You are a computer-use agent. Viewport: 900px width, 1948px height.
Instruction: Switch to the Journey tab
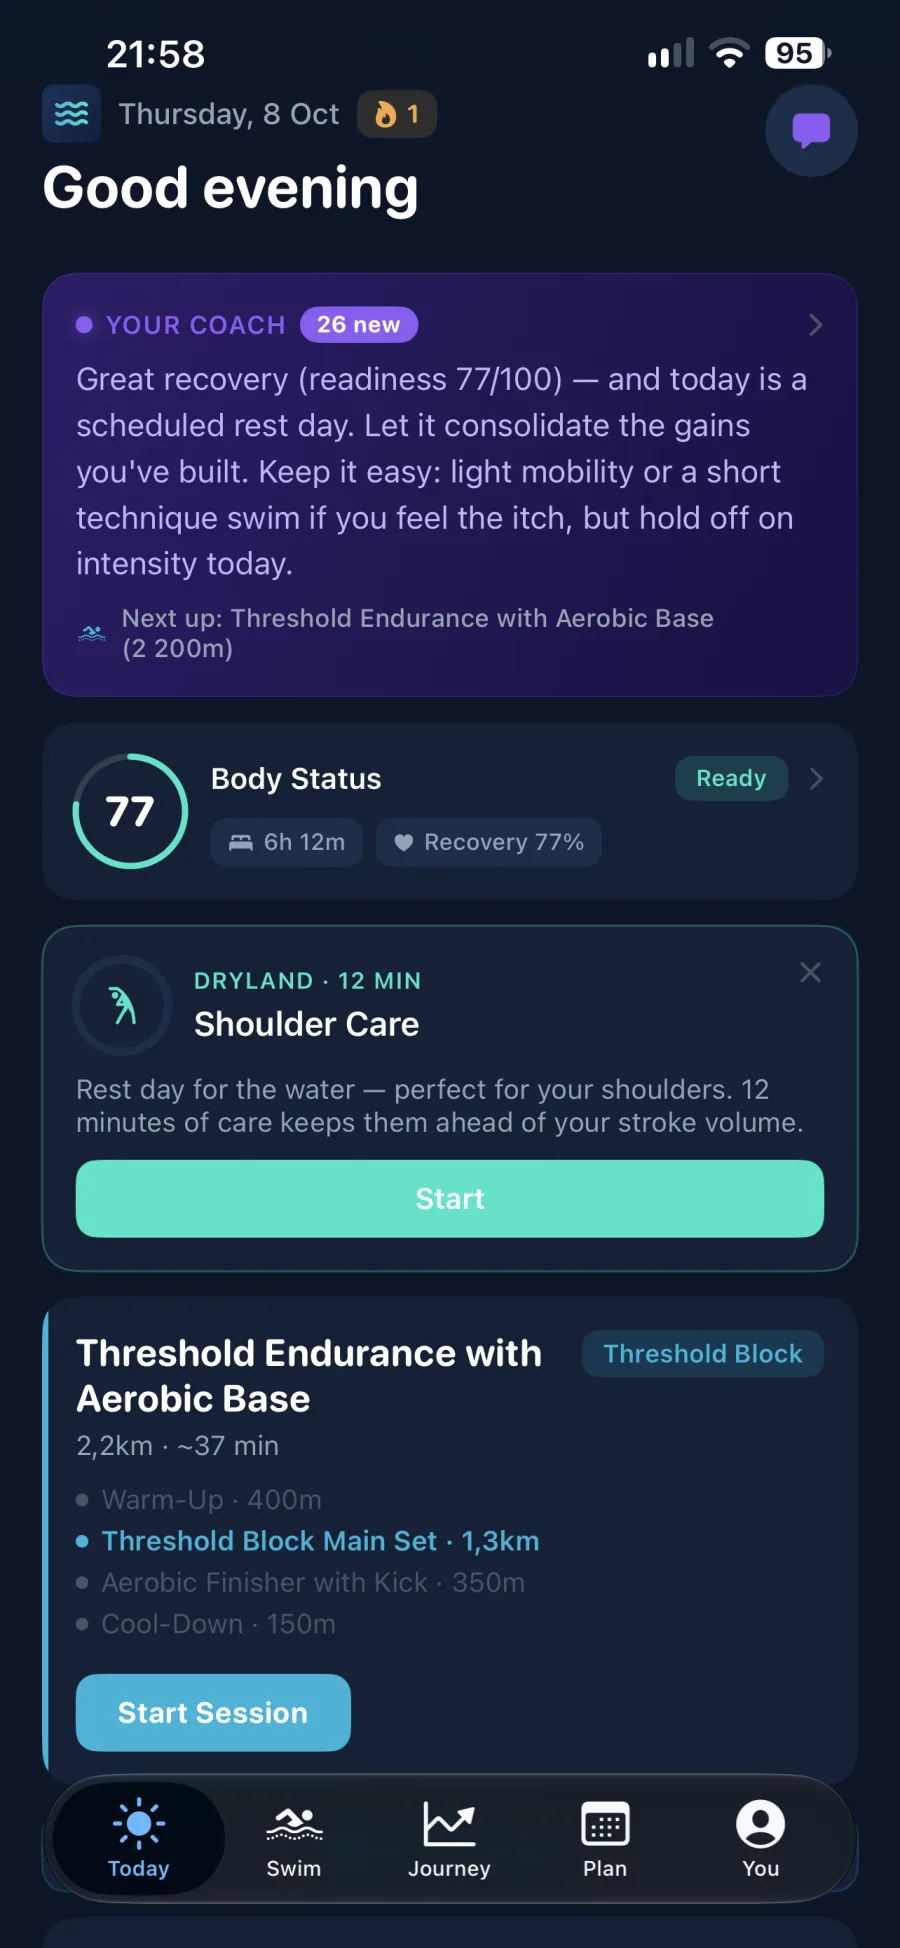(x=449, y=1840)
